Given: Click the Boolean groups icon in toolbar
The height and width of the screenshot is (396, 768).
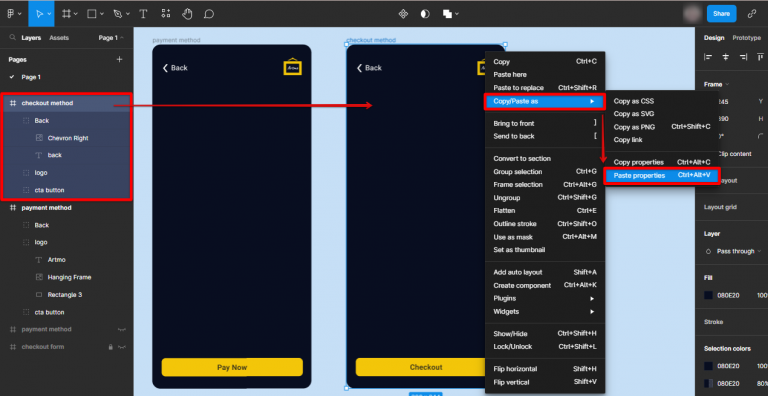Looking at the screenshot, I should point(447,14).
